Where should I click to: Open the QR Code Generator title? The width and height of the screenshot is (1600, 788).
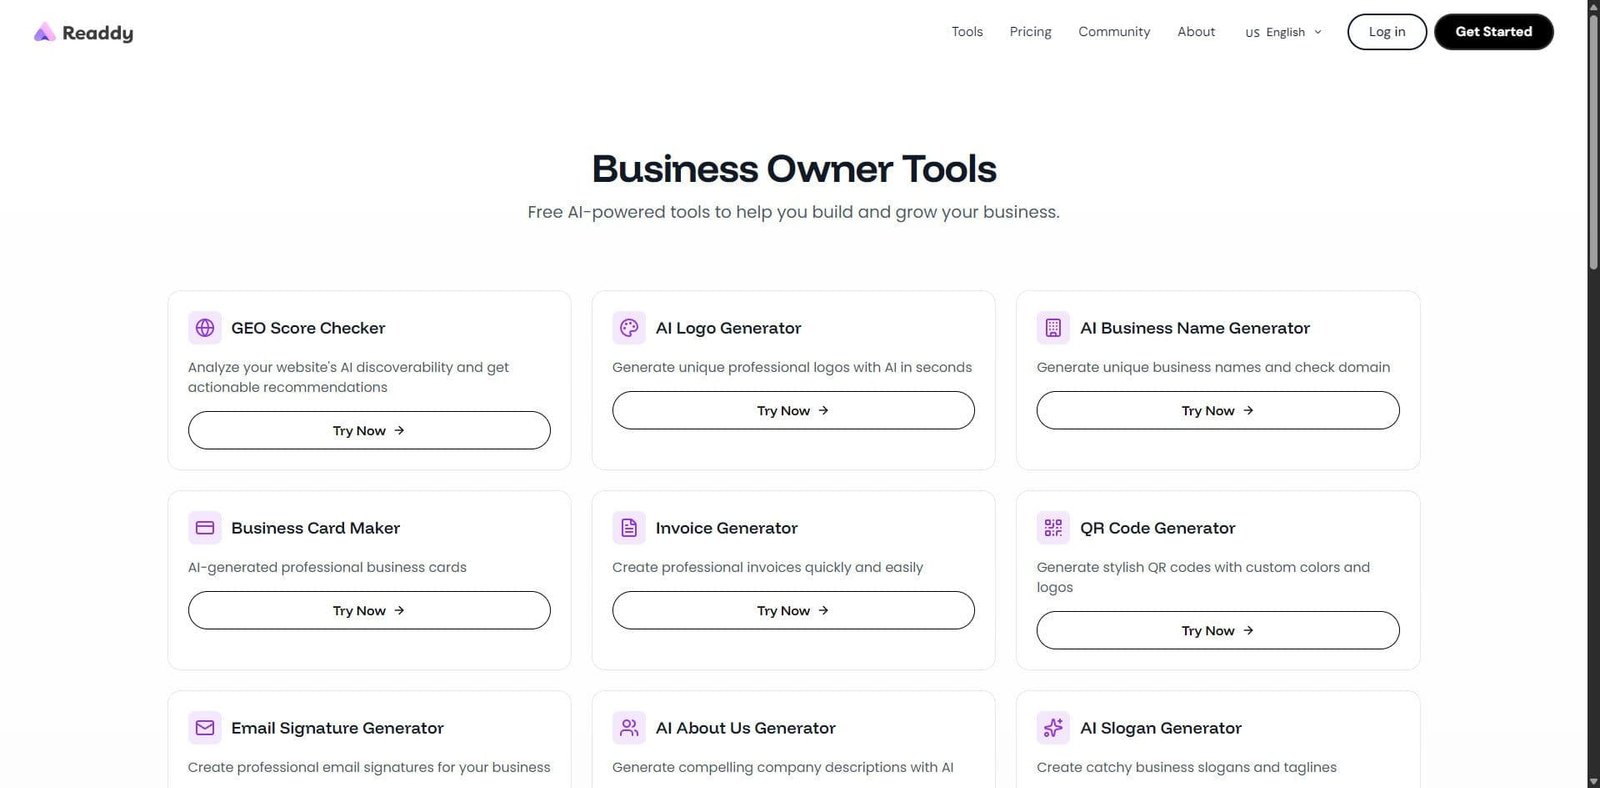(x=1158, y=528)
